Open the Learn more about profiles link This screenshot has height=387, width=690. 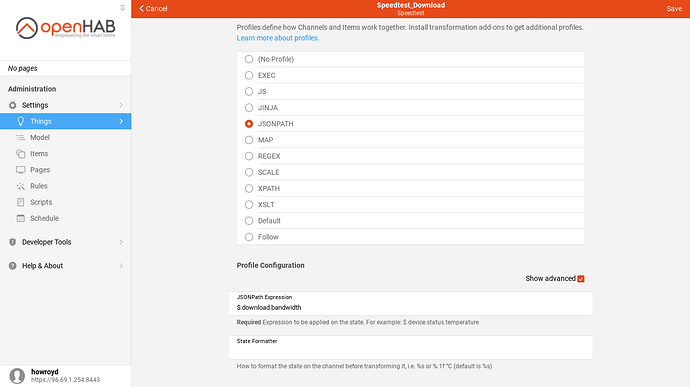click(278, 38)
